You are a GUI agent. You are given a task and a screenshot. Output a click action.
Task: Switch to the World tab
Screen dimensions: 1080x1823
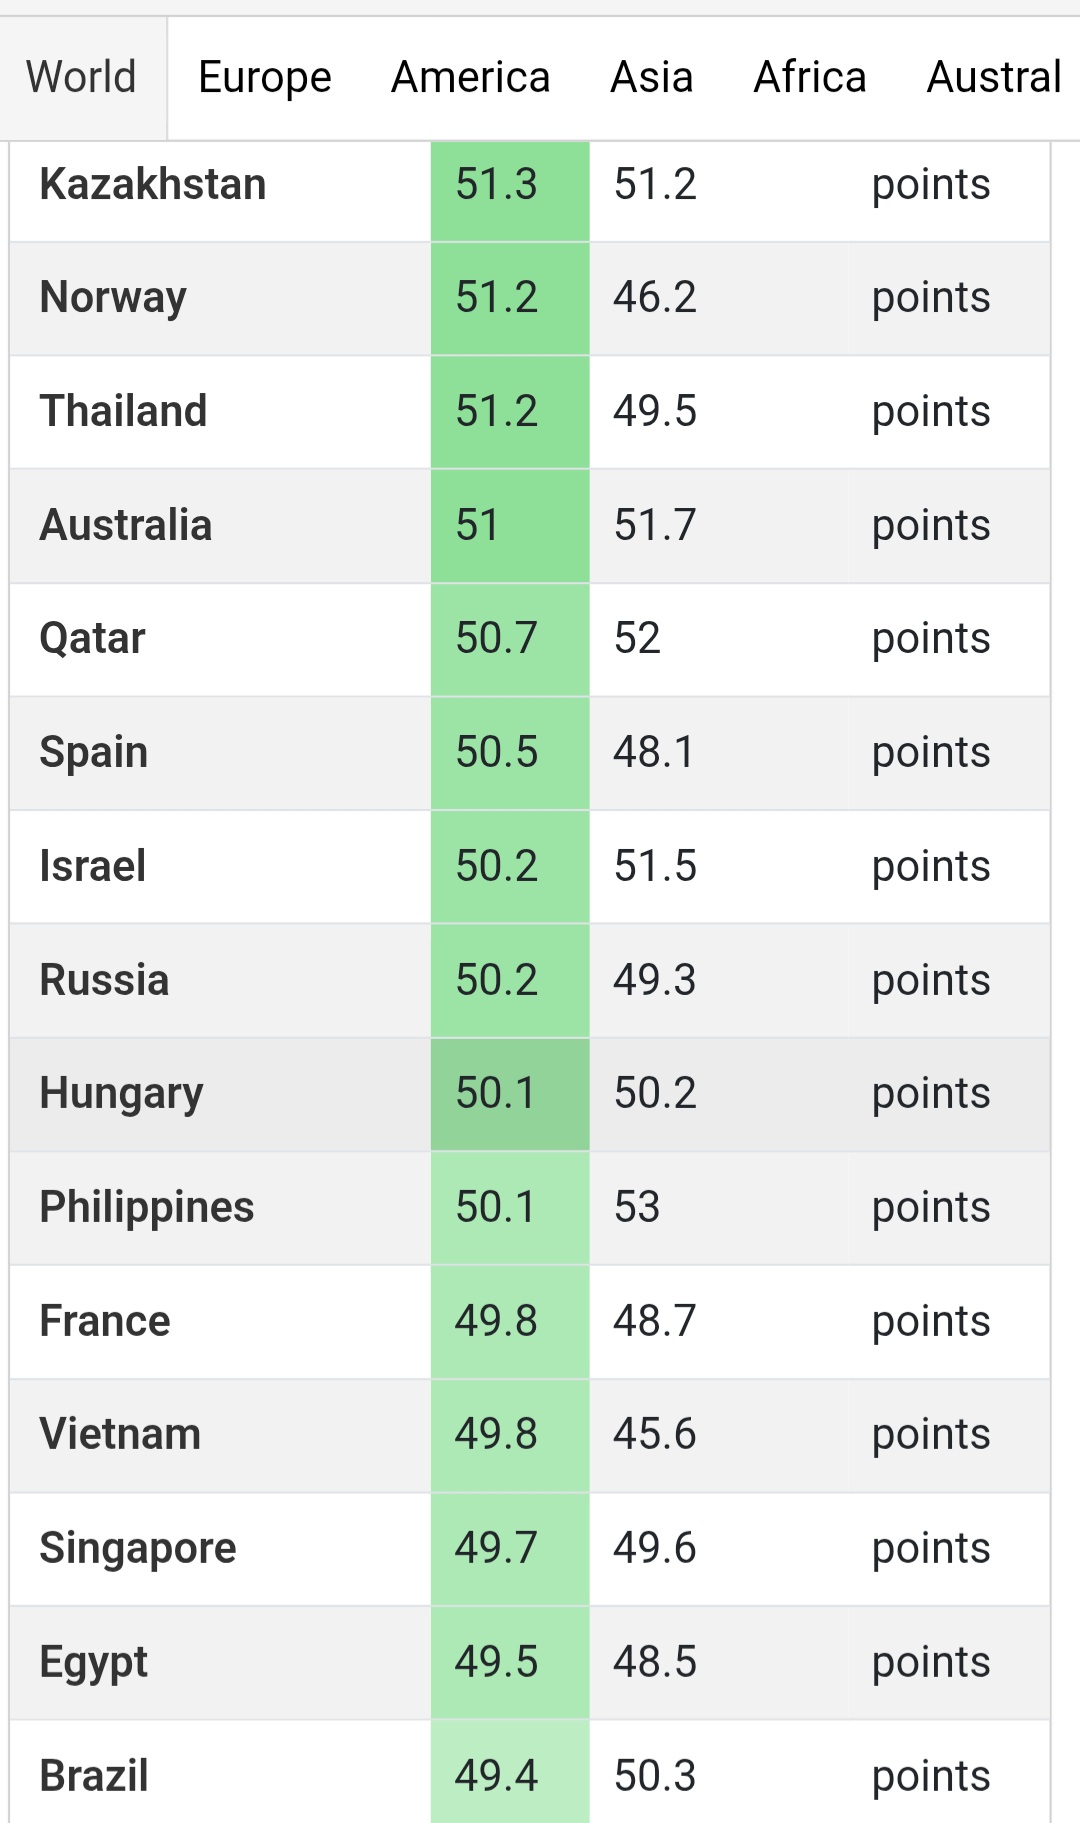point(82,78)
